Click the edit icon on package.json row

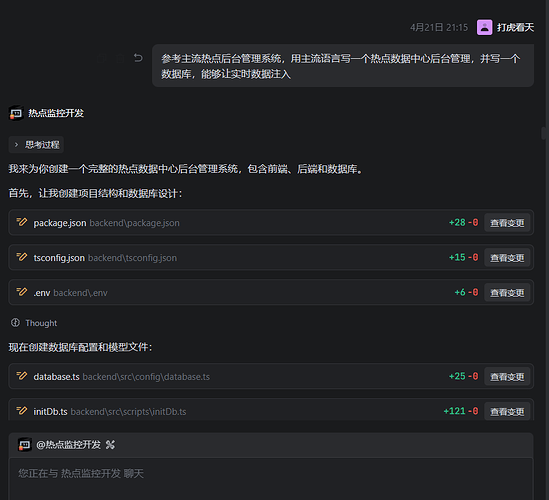(22, 222)
